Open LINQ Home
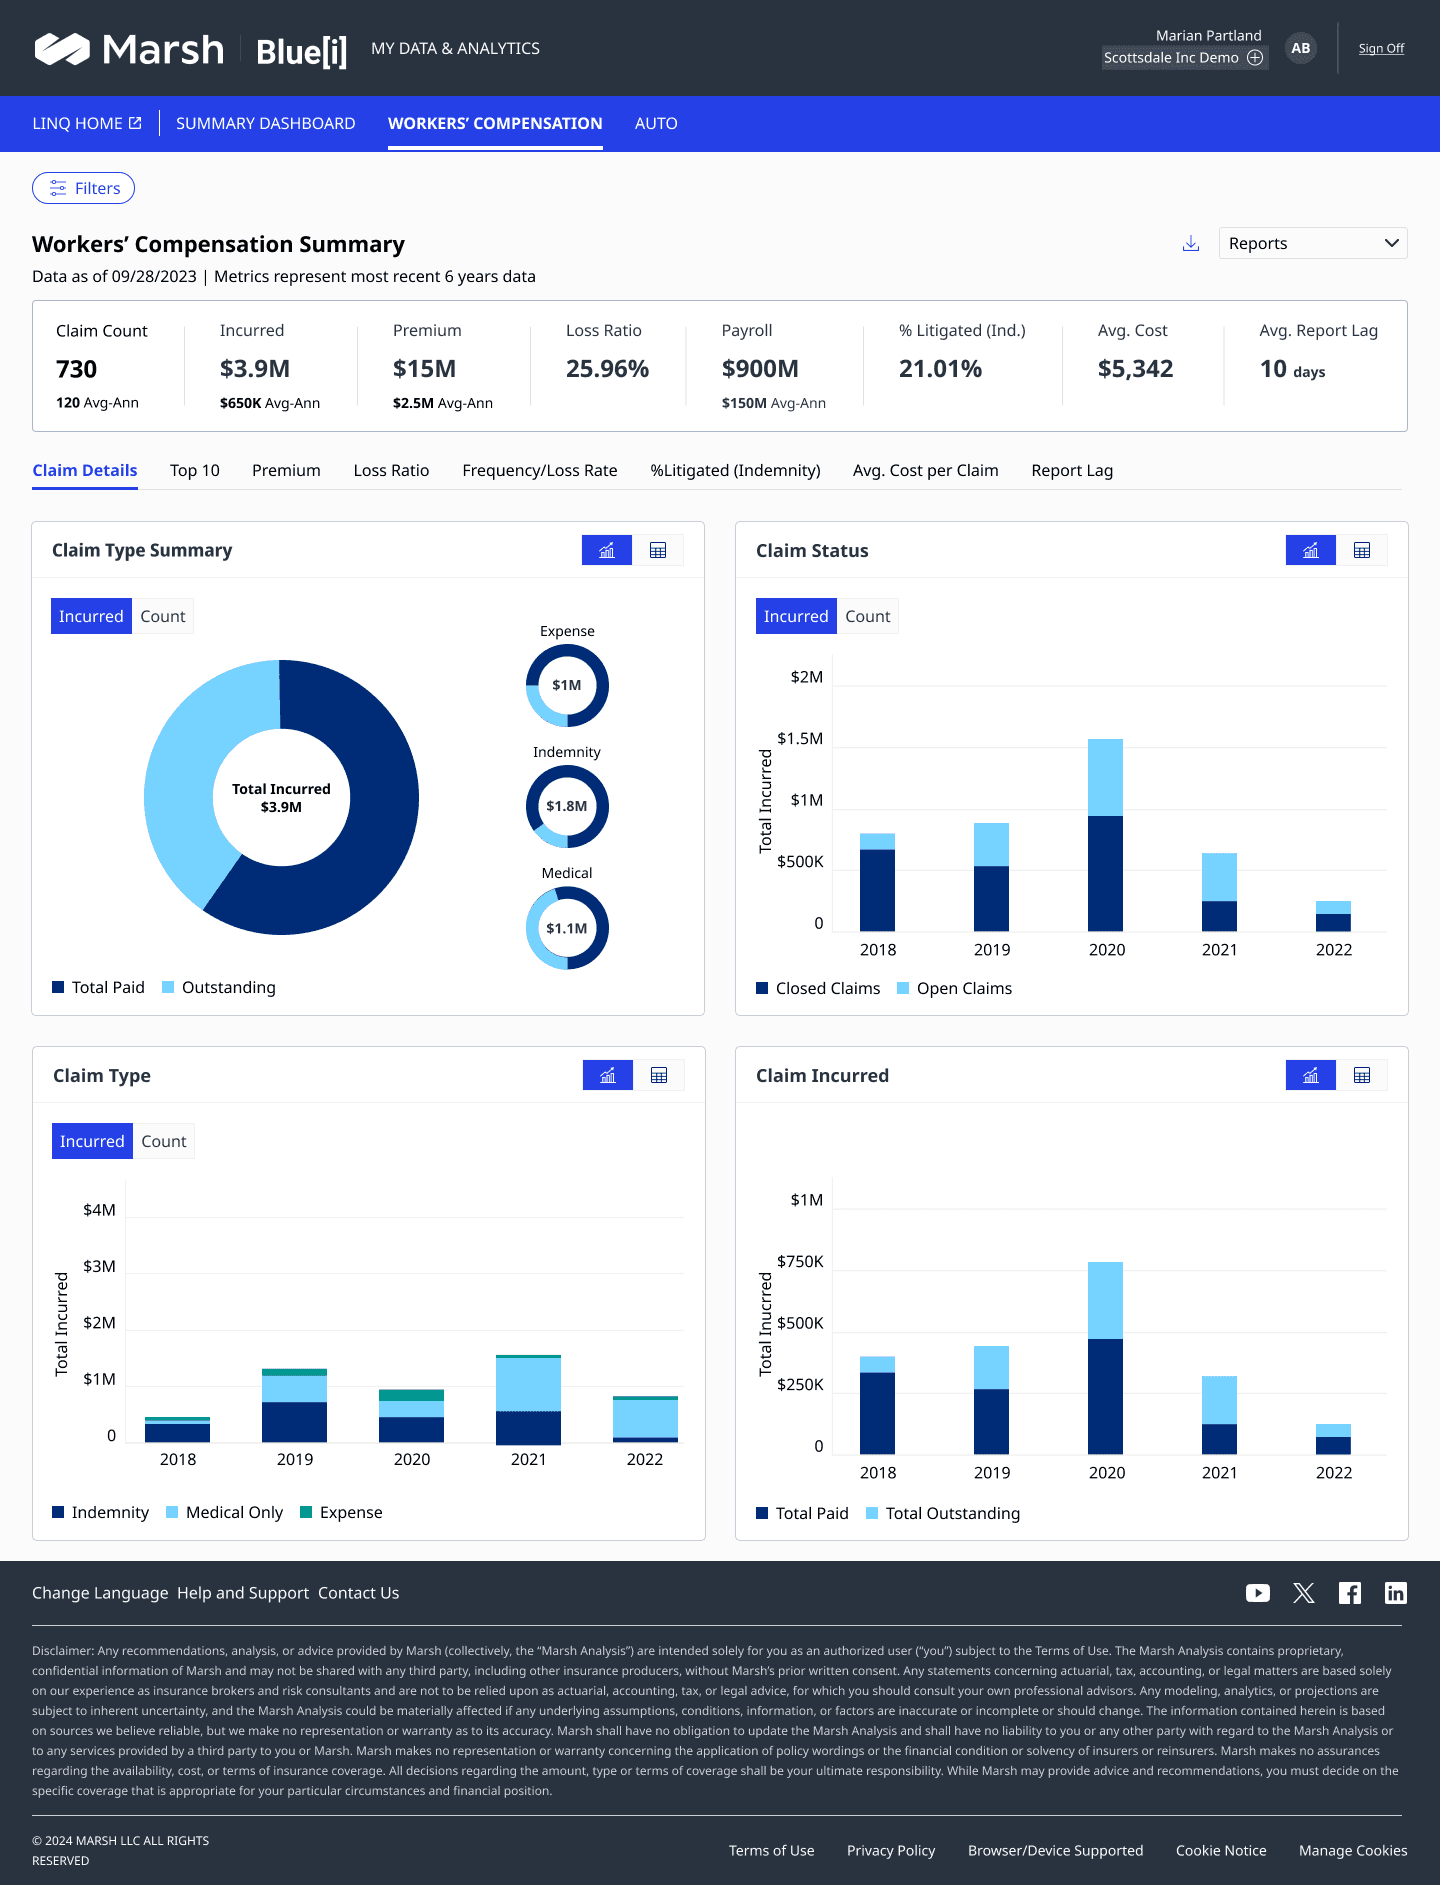Viewport: 1440px width, 1885px height. coord(87,123)
